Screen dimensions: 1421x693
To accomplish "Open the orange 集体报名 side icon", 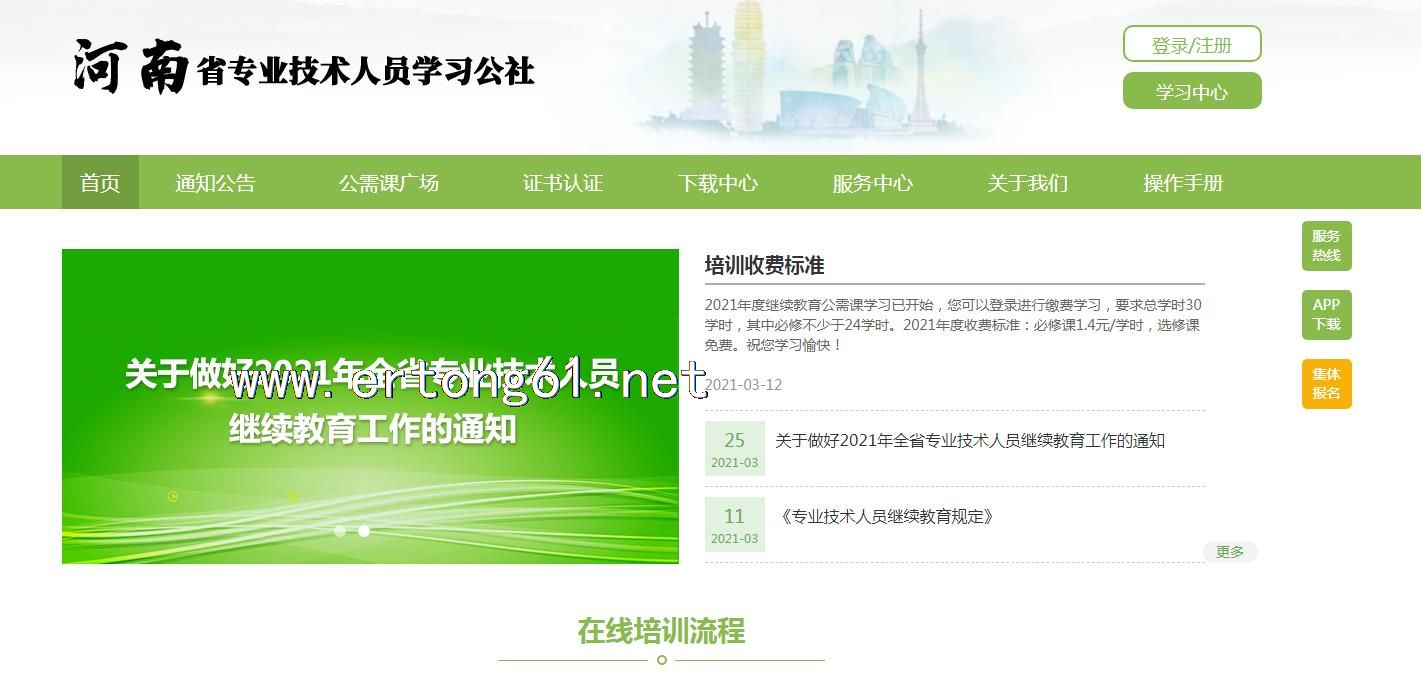I will (x=1326, y=384).
